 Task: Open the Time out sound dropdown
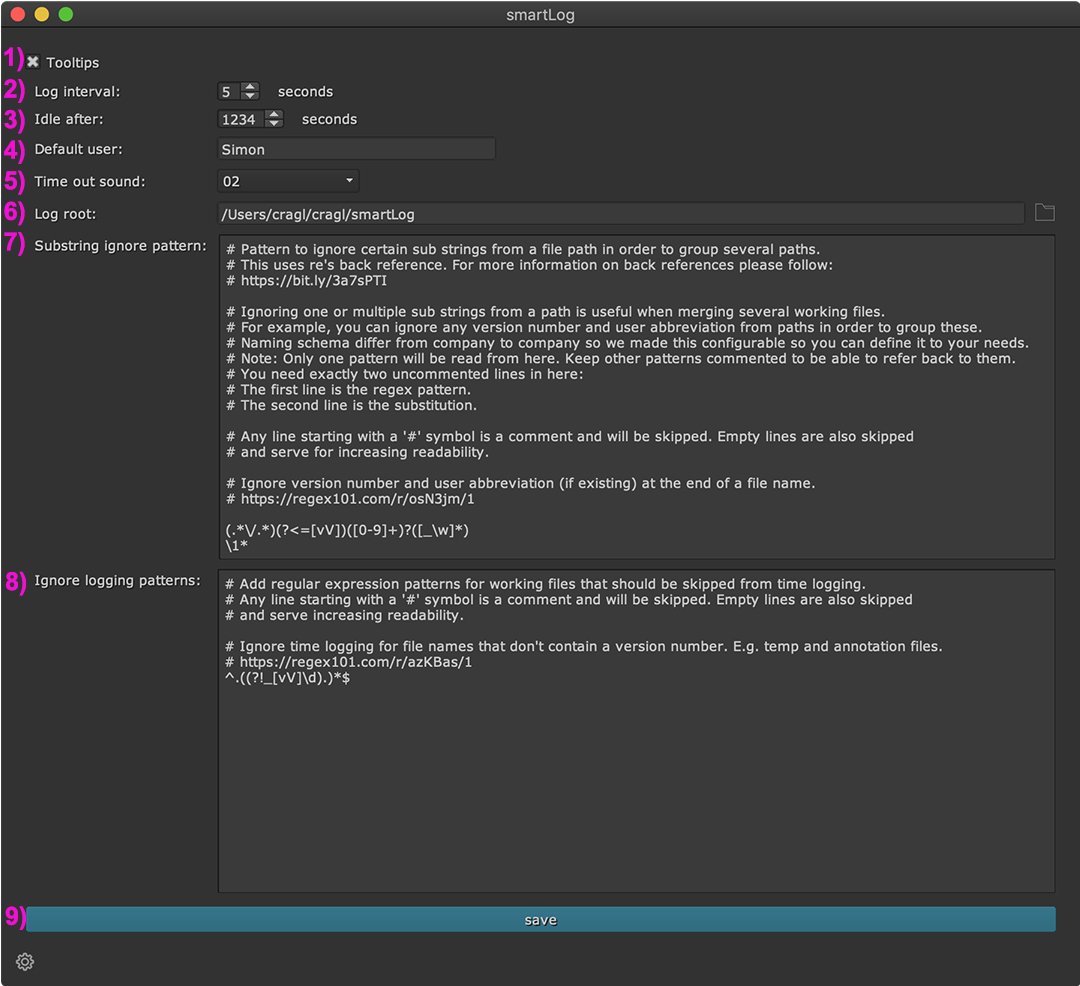click(x=288, y=181)
